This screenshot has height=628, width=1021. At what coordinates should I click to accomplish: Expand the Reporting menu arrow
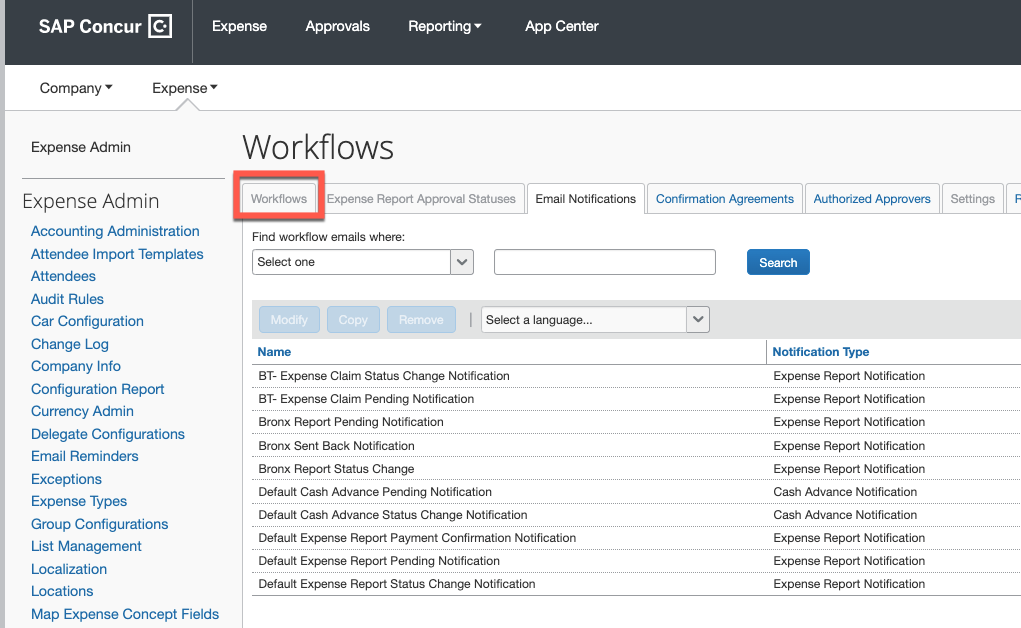coord(478,26)
